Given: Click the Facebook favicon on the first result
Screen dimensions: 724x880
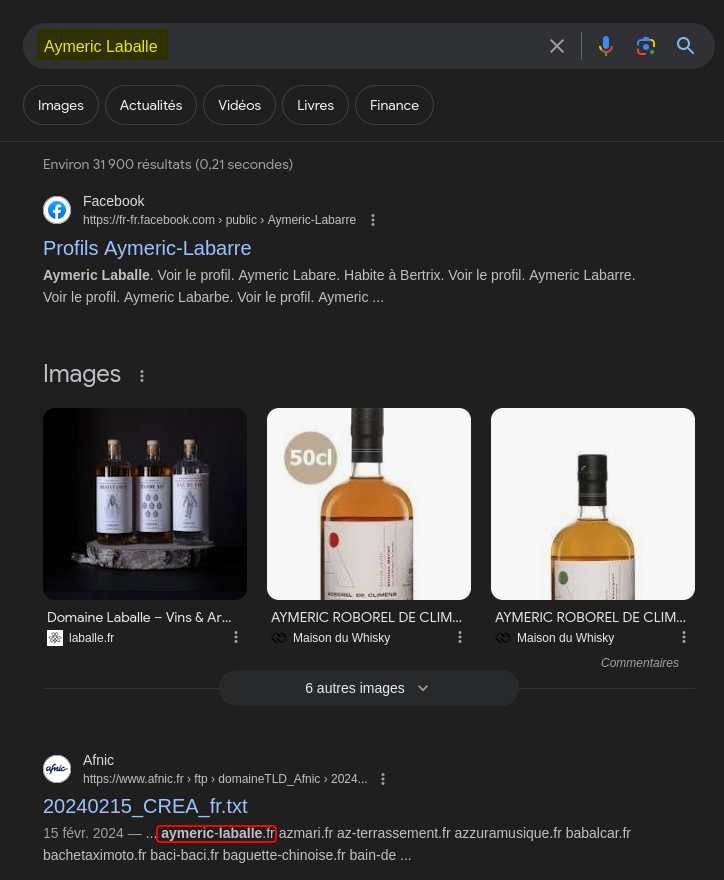Looking at the screenshot, I should pos(57,210).
